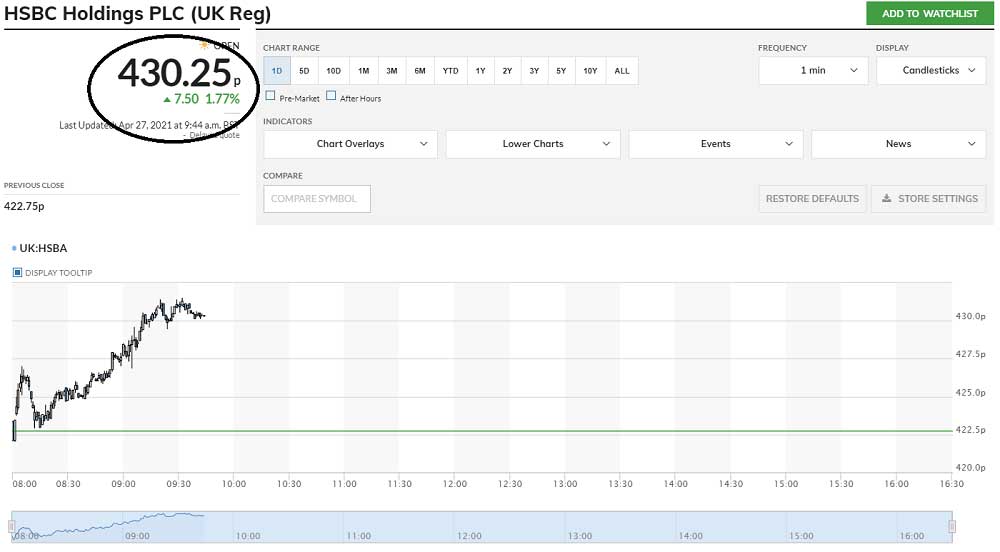Select the 1M chart range
This screenshot has width=1000, height=552.
[x=364, y=71]
